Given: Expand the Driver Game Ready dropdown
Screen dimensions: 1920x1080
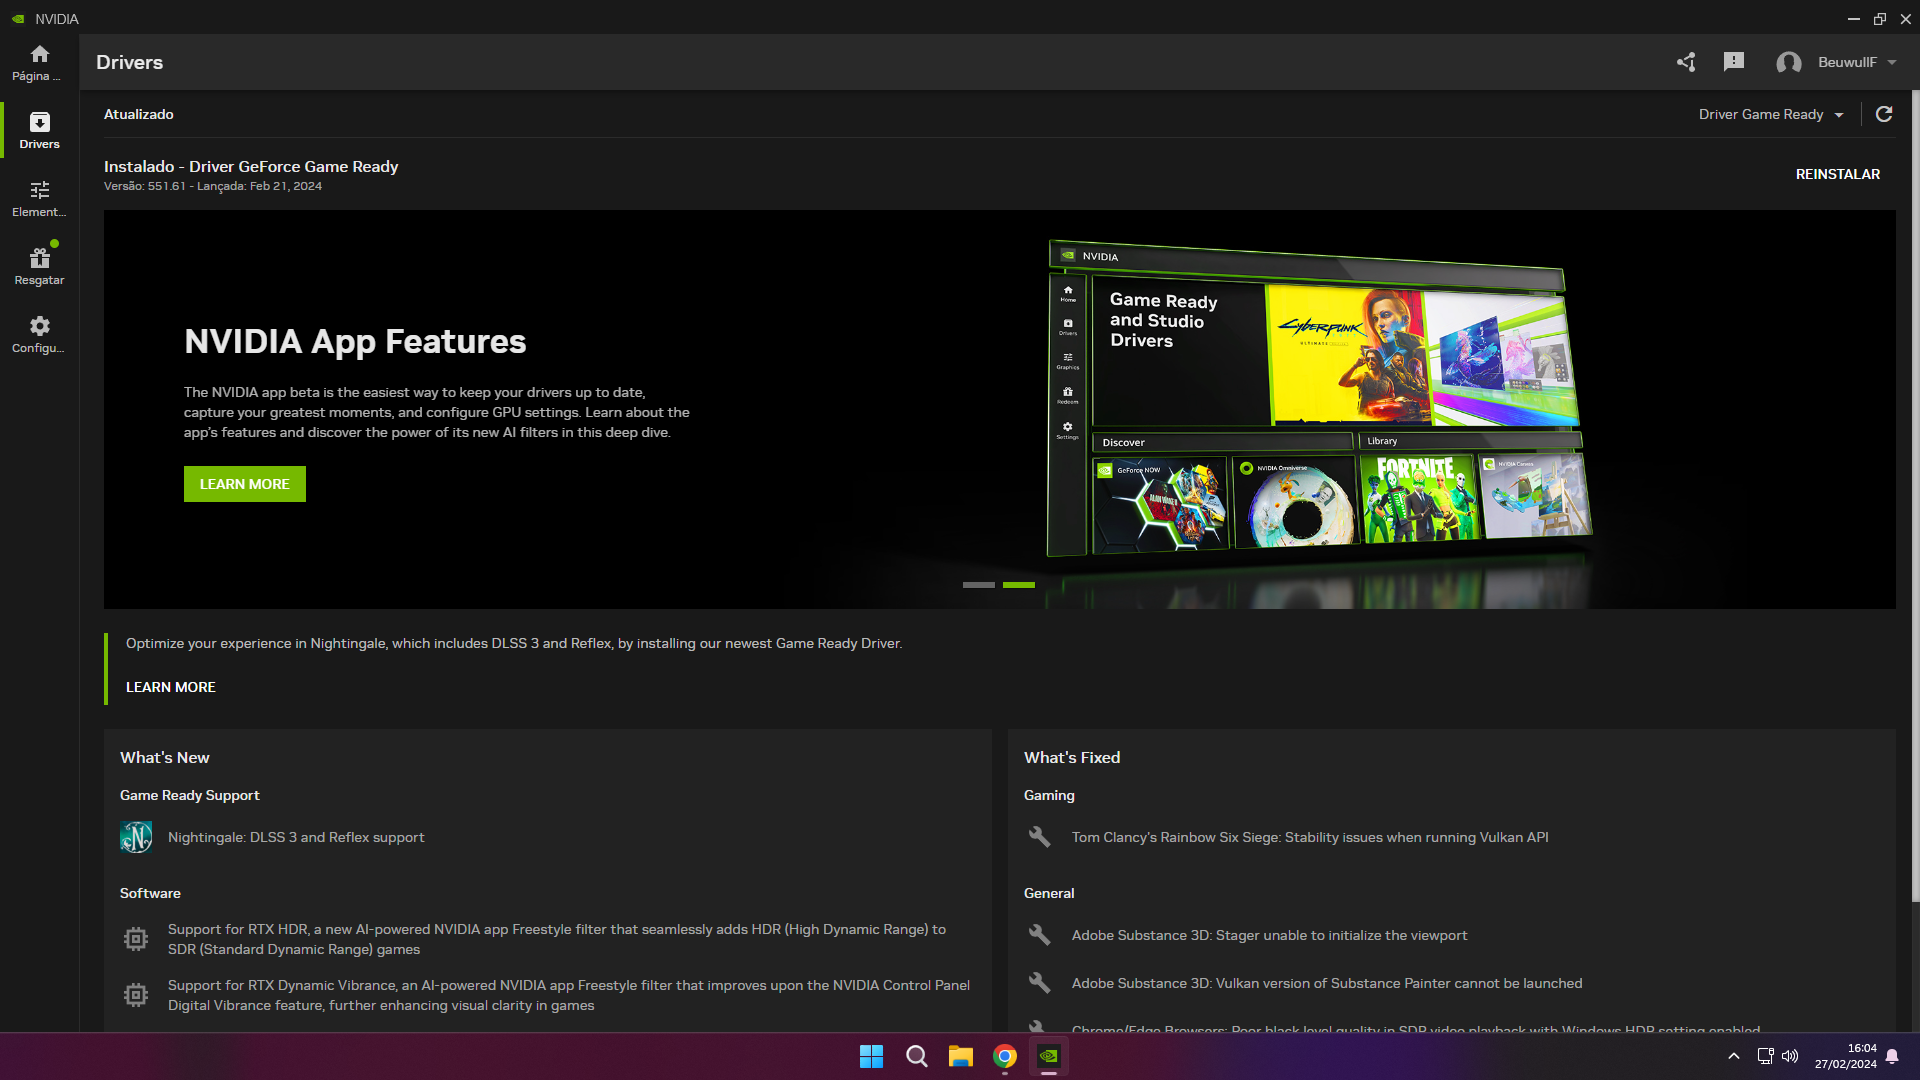Looking at the screenshot, I should 1771,114.
